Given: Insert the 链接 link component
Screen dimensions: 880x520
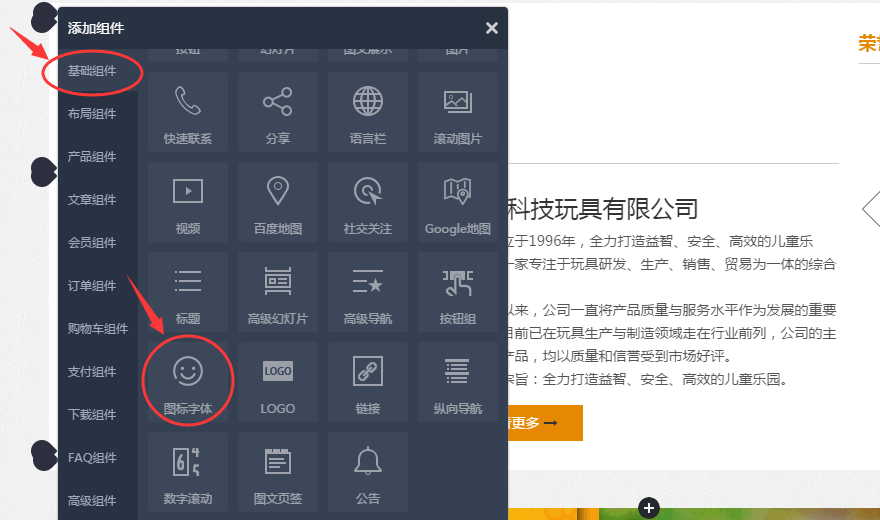Looking at the screenshot, I should pos(368,382).
